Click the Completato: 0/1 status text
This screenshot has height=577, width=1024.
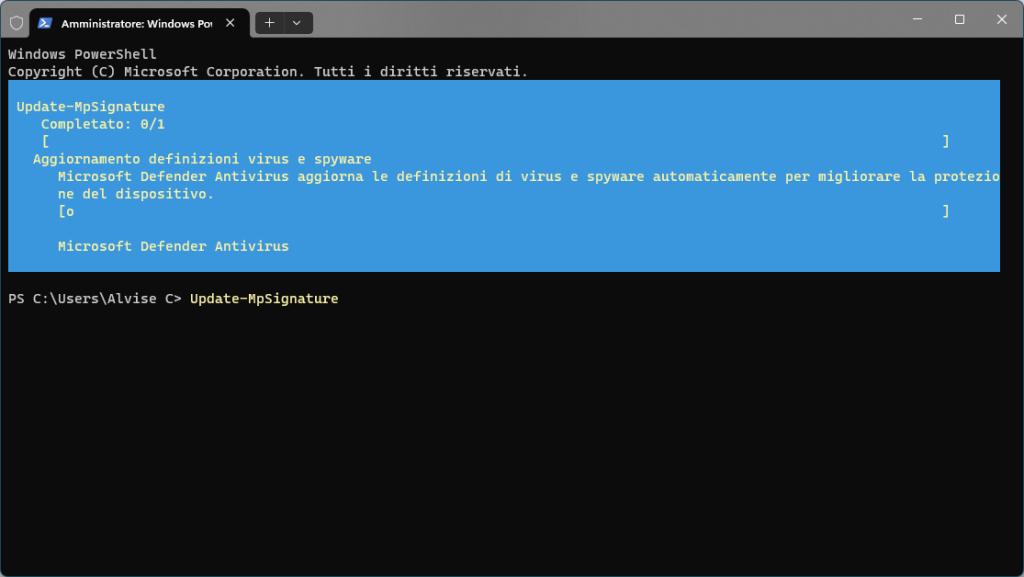[x=103, y=124]
